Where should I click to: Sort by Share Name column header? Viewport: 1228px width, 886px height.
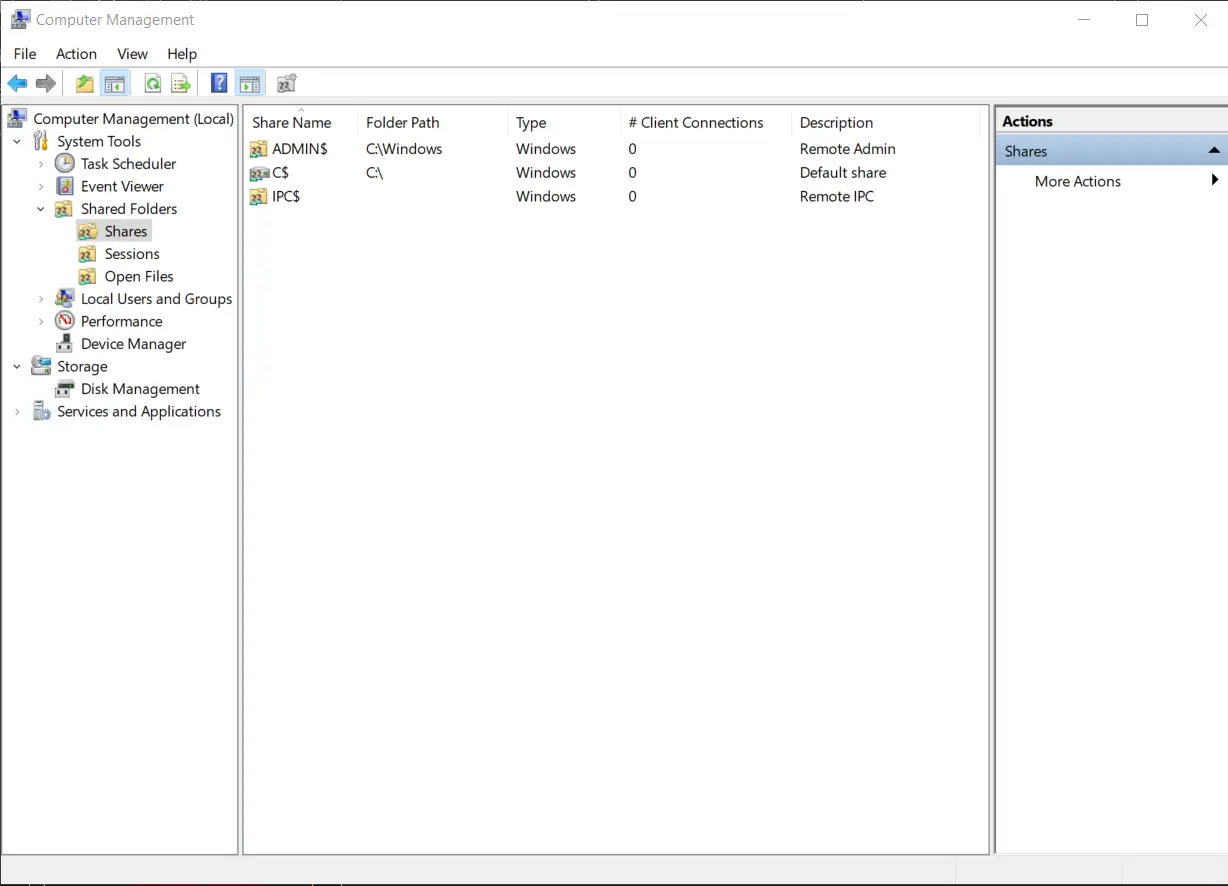(292, 123)
